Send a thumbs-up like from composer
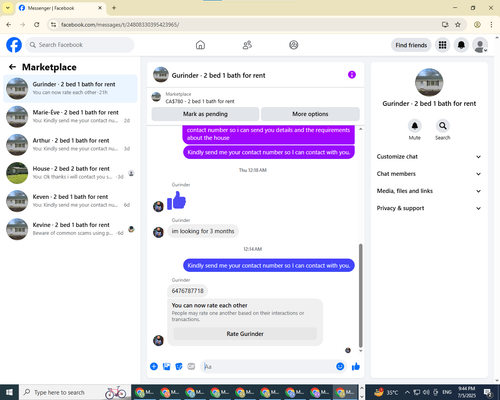Screen dimensions: 500x400 pos(356,367)
